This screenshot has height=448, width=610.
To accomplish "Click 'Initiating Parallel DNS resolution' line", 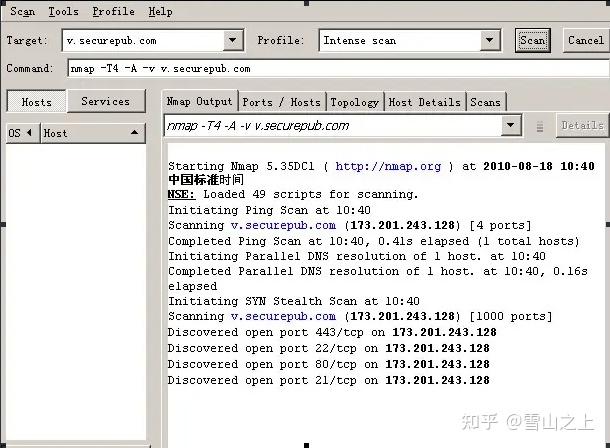I will [x=357, y=256].
